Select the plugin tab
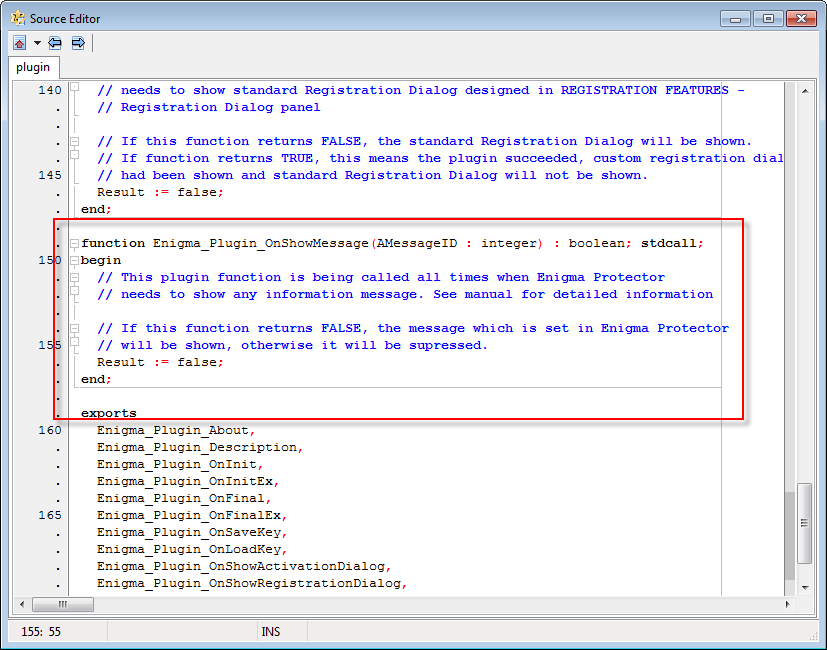The image size is (827, 650). point(33,68)
